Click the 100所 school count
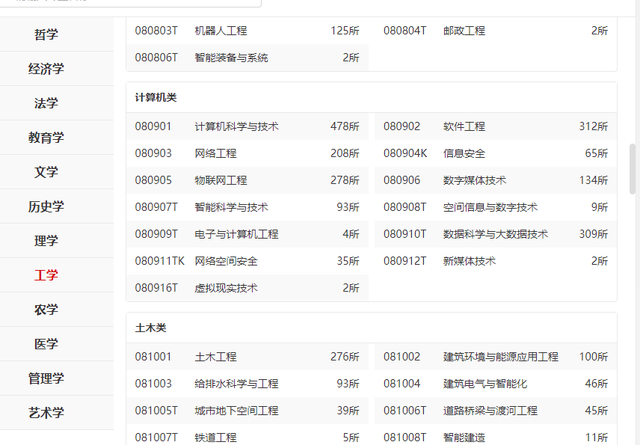Image resolution: width=640 pixels, height=445 pixels. pos(593,357)
